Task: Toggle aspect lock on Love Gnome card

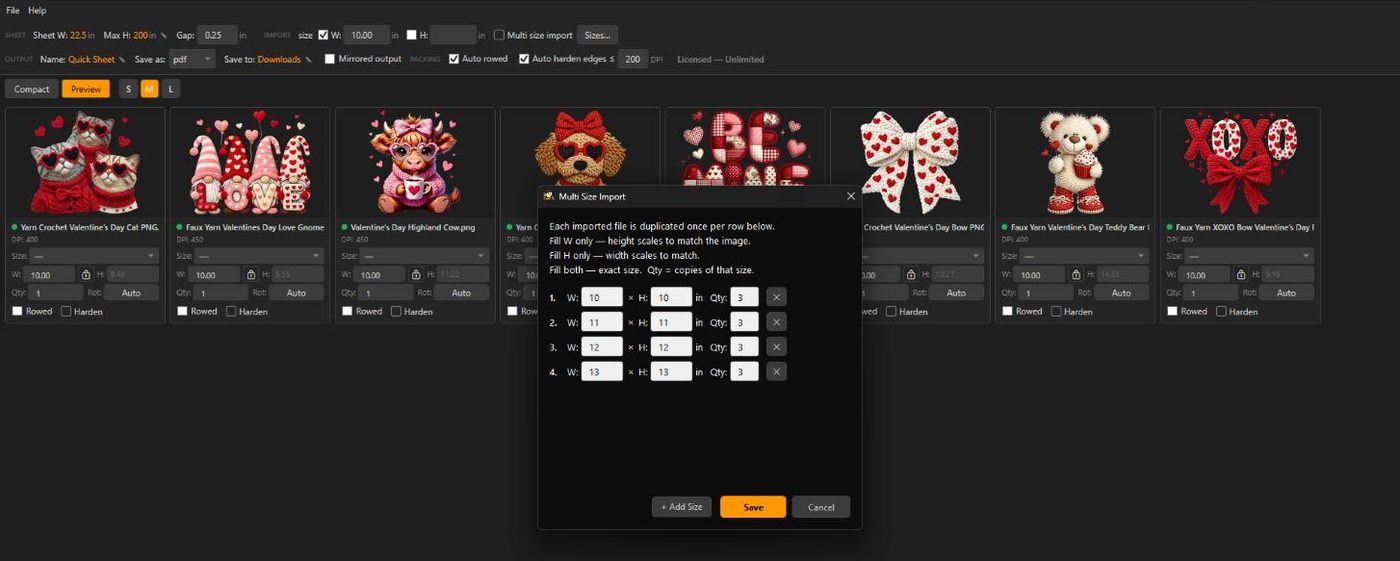Action: pyautogui.click(x=250, y=275)
